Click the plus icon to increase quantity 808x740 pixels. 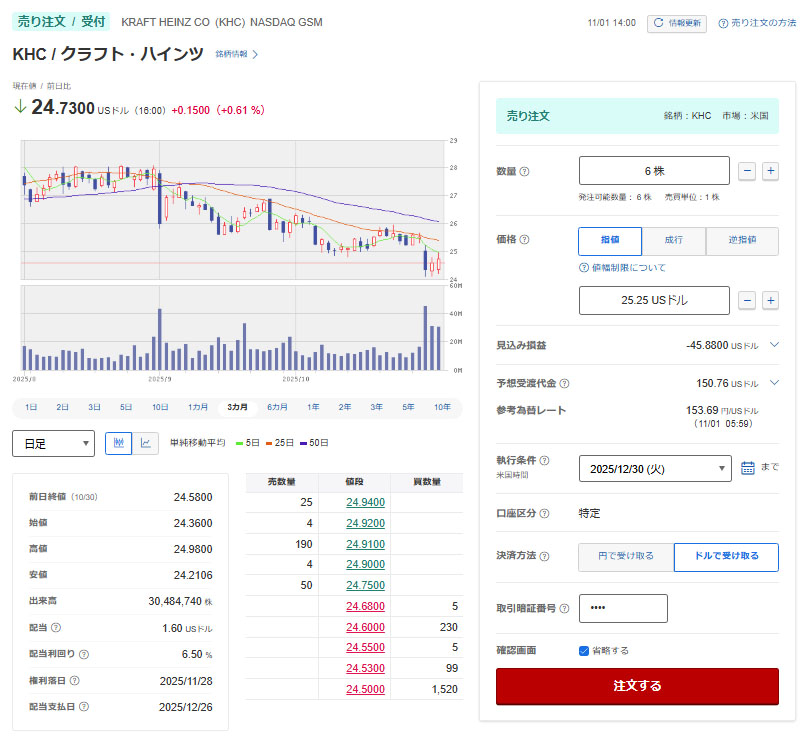(770, 171)
